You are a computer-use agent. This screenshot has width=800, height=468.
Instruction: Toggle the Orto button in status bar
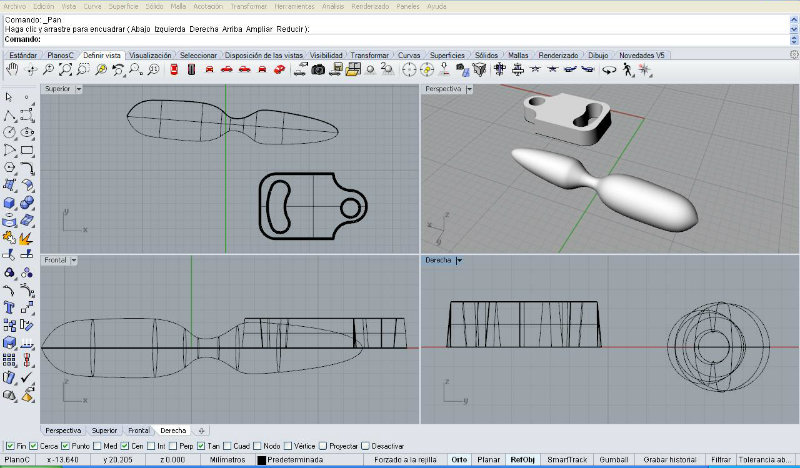coord(459,460)
